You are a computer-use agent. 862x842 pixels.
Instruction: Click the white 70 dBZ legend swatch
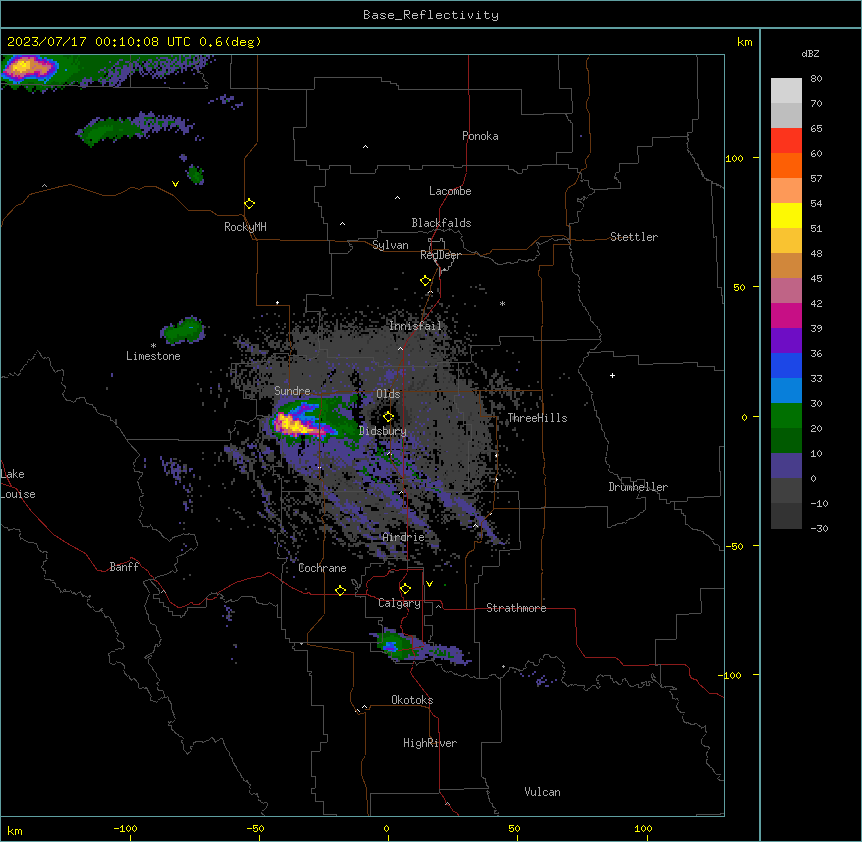click(786, 91)
